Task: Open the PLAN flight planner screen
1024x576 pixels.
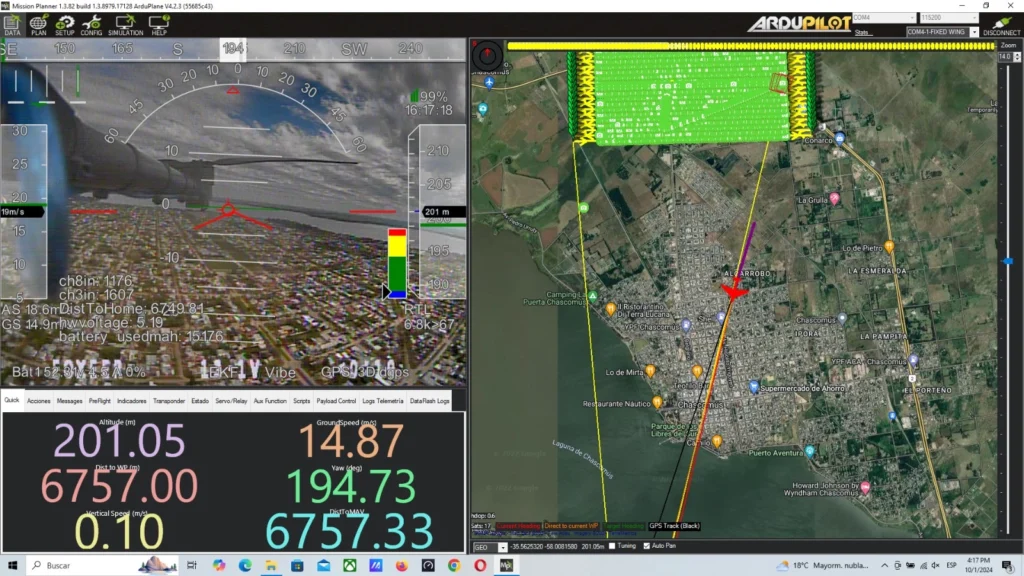Action: tap(39, 25)
